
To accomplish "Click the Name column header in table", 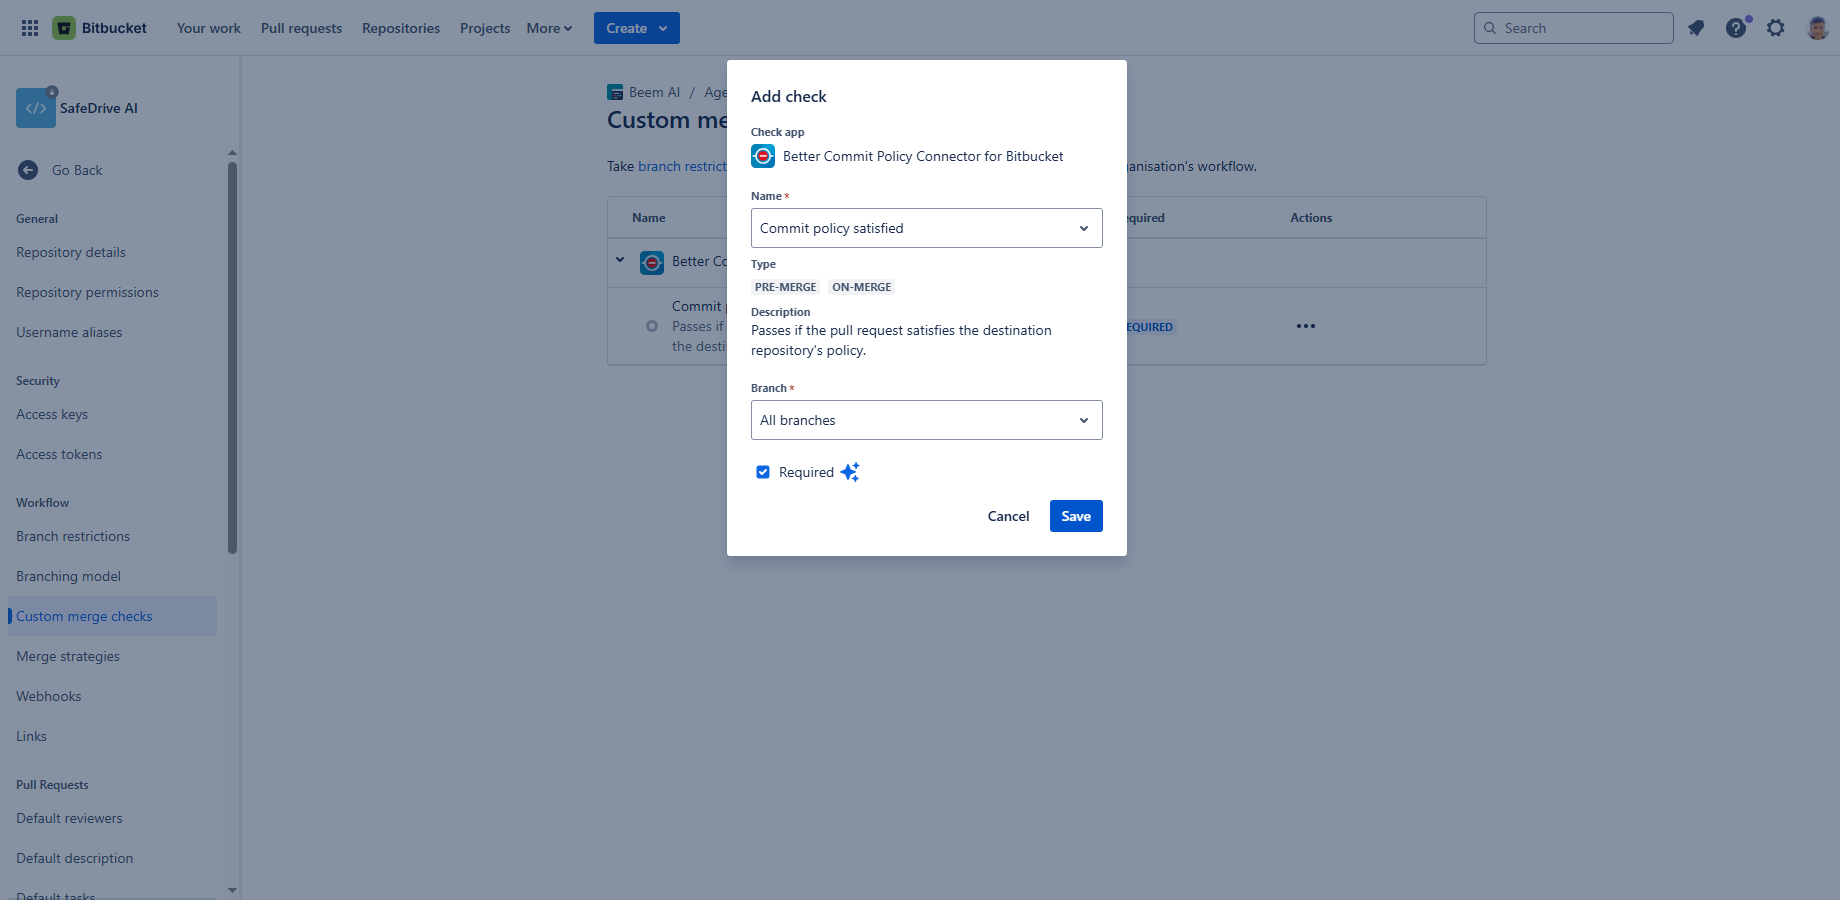I will (649, 218).
